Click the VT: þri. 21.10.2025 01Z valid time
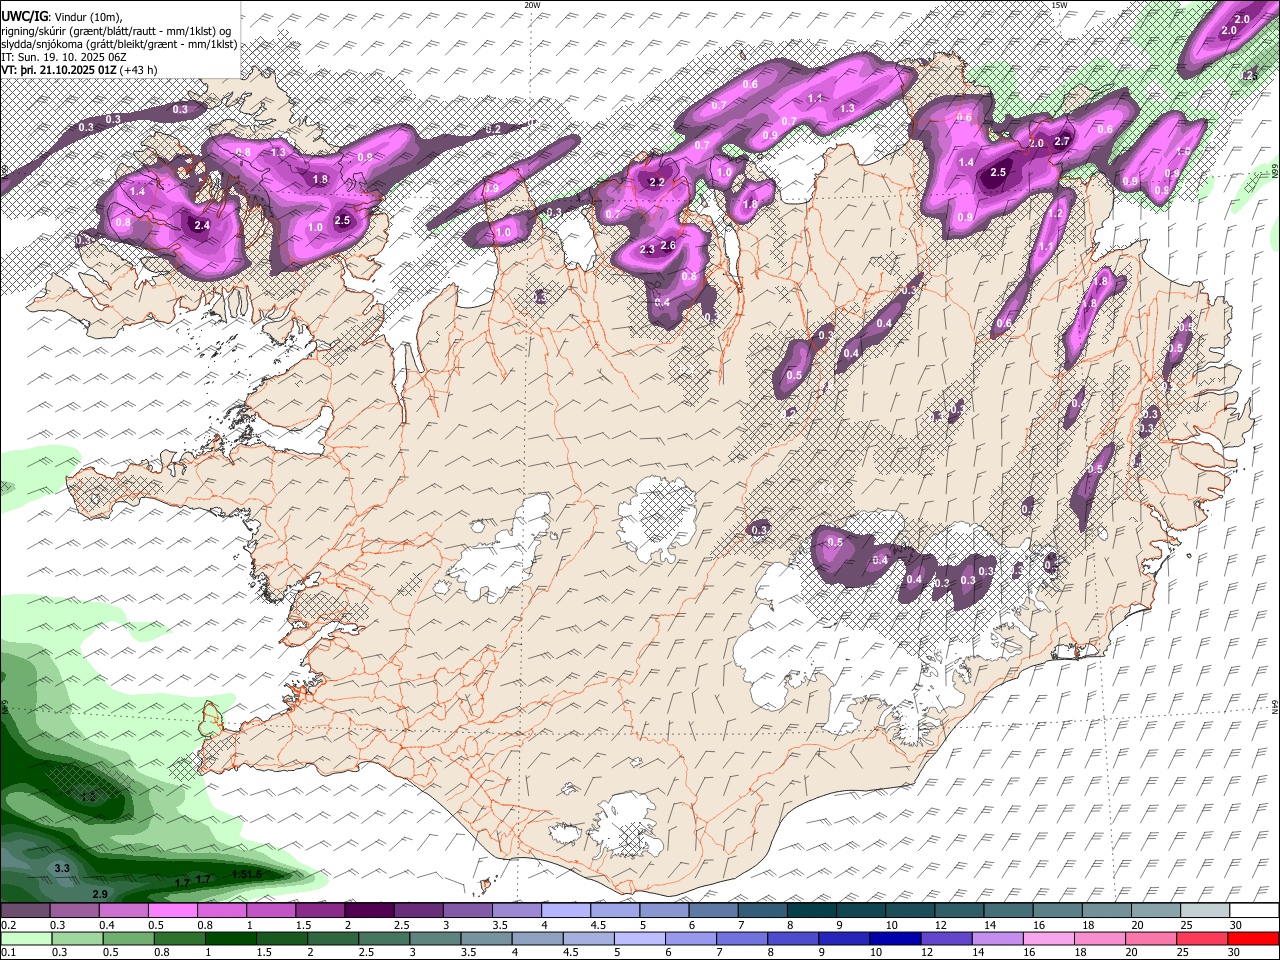This screenshot has height=960, width=1280. [x=58, y=70]
